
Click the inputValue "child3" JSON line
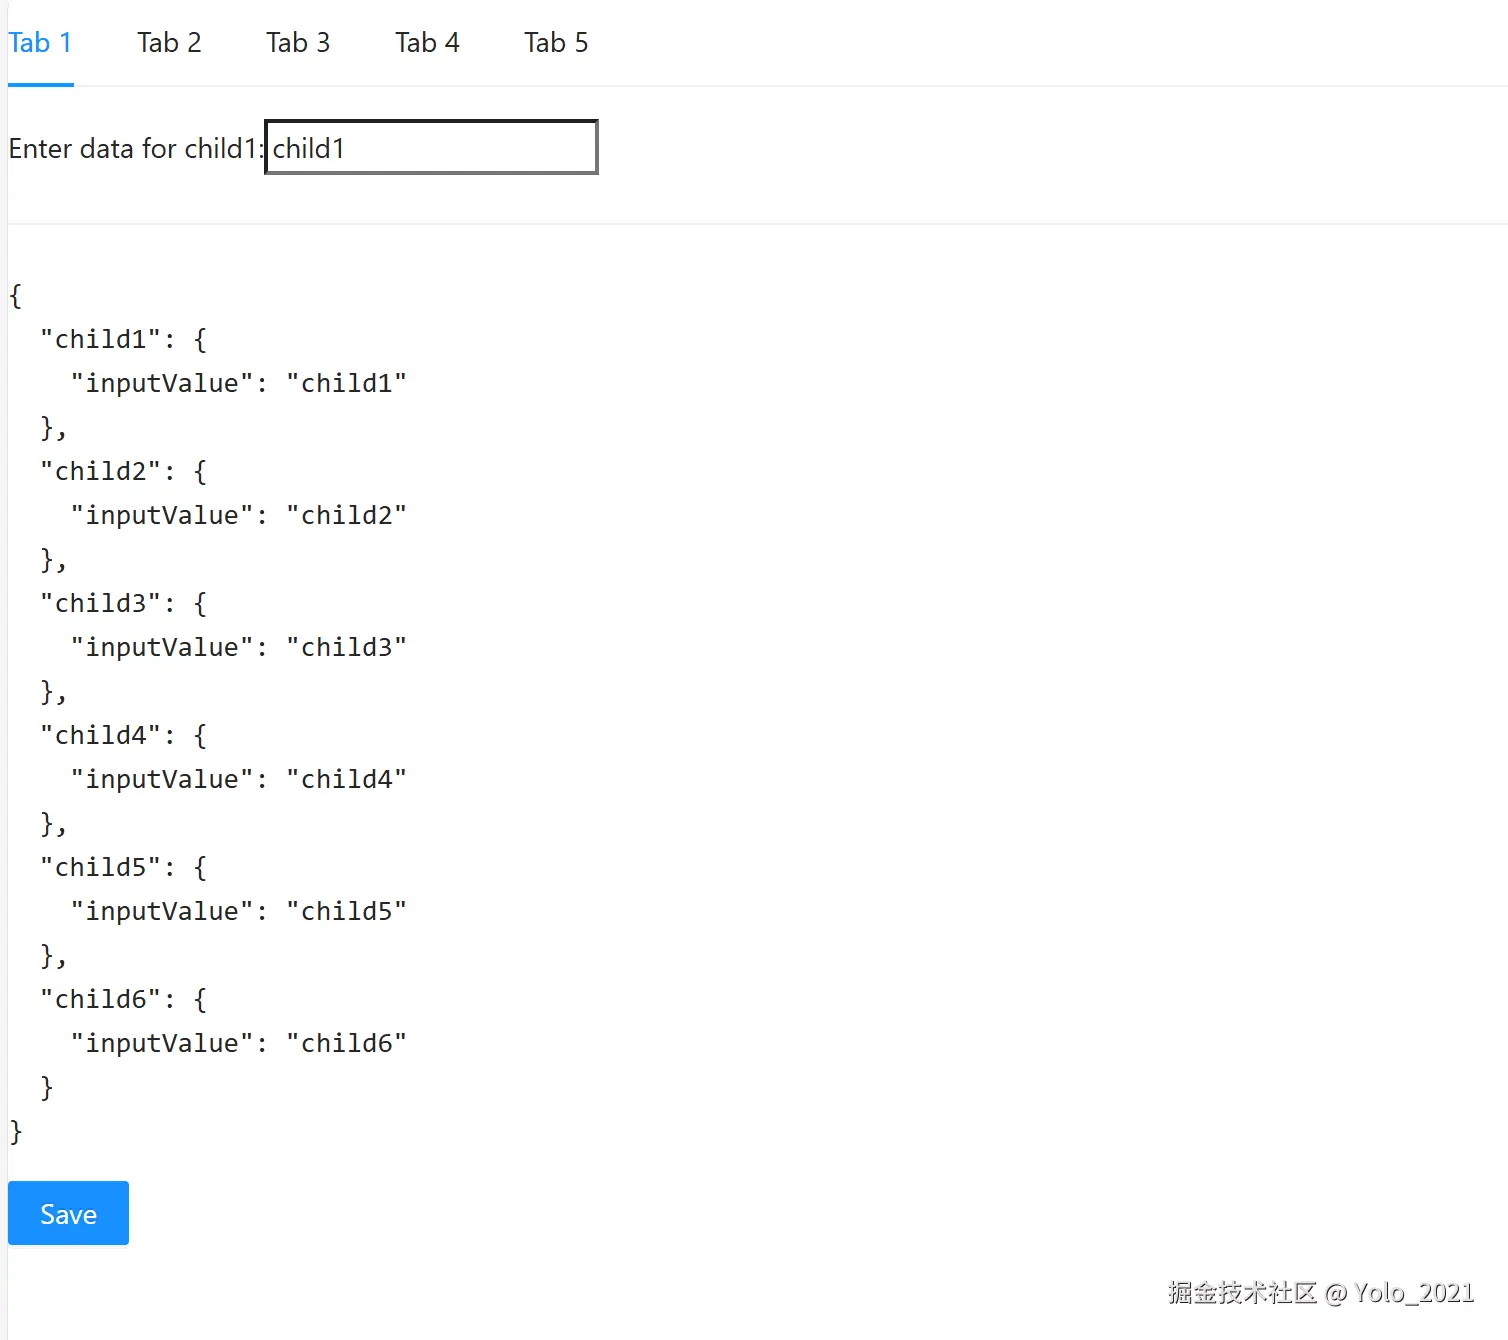tap(238, 648)
